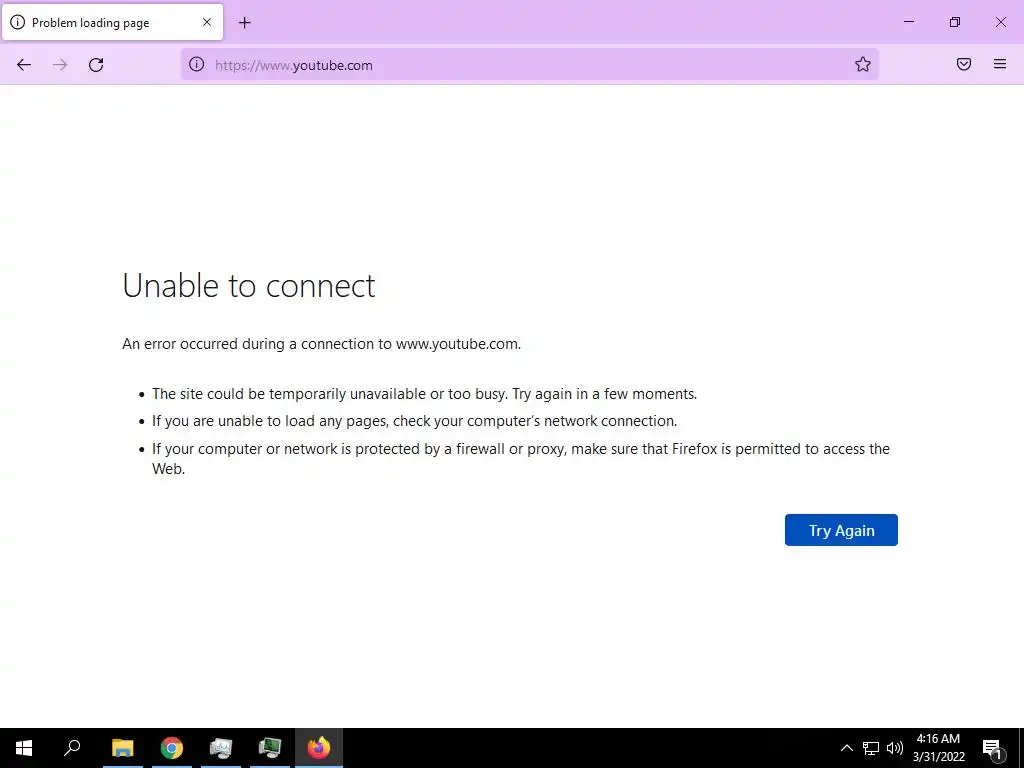Open Windows taskbar search

pyautogui.click(x=72, y=748)
